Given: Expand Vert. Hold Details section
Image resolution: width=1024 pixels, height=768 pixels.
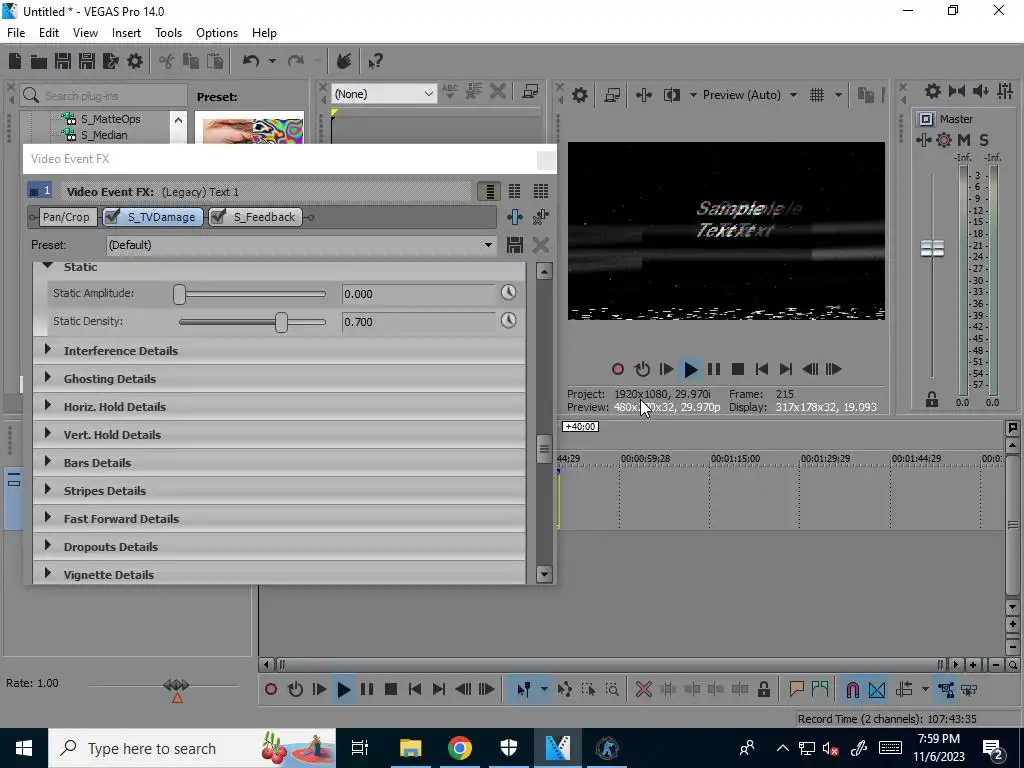Looking at the screenshot, I should tap(47, 434).
